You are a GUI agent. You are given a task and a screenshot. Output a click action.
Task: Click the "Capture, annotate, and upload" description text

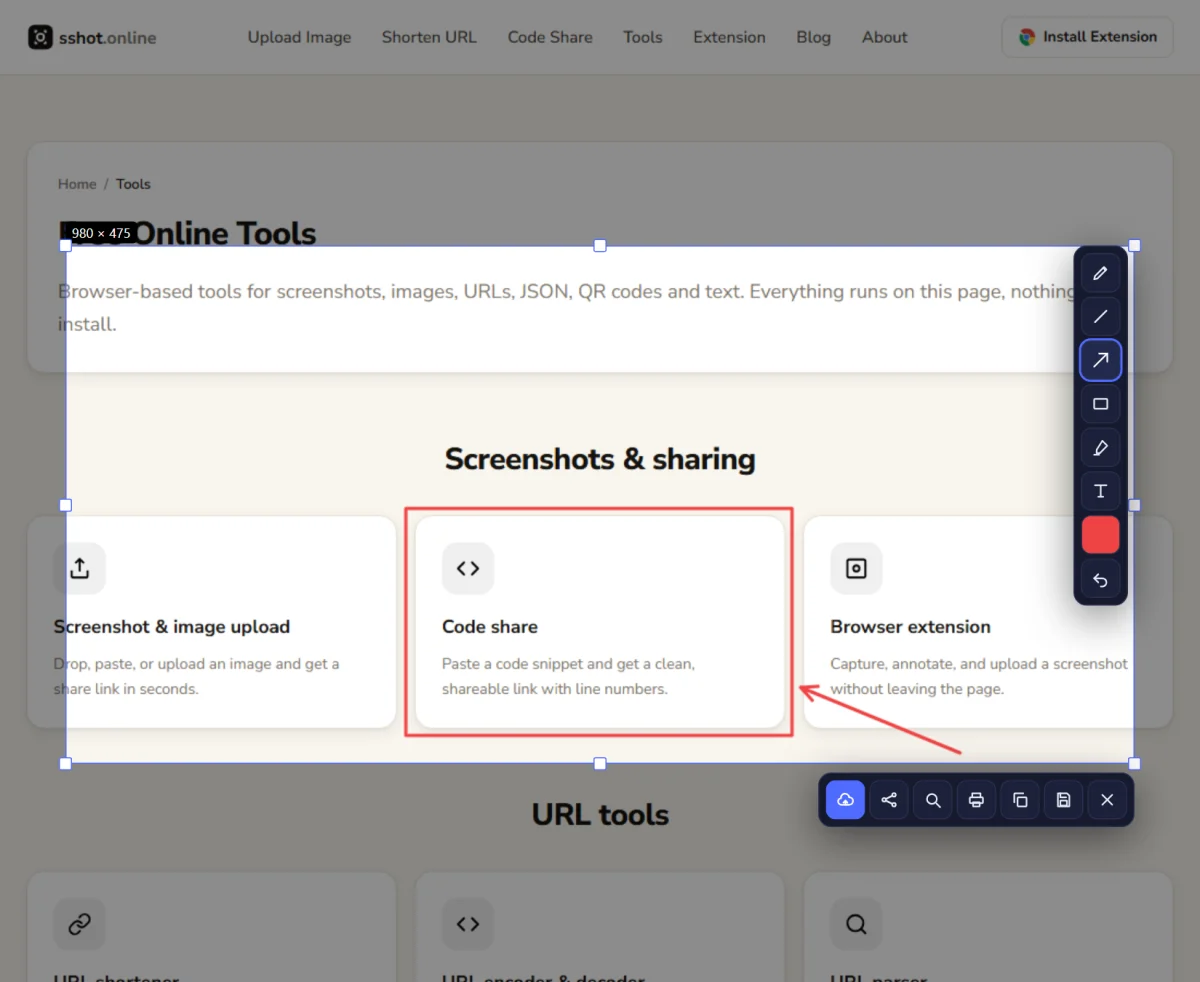pos(979,676)
